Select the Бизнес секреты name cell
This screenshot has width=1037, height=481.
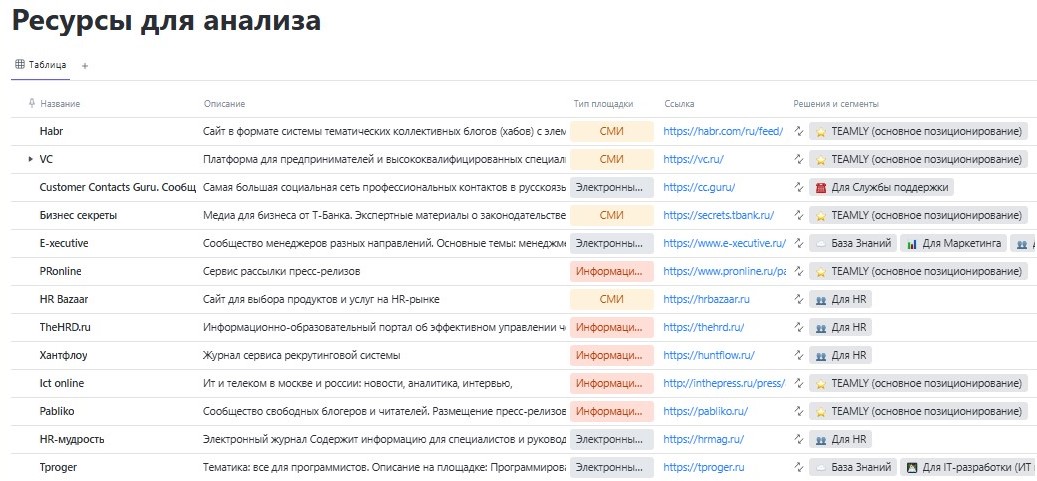[x=78, y=215]
